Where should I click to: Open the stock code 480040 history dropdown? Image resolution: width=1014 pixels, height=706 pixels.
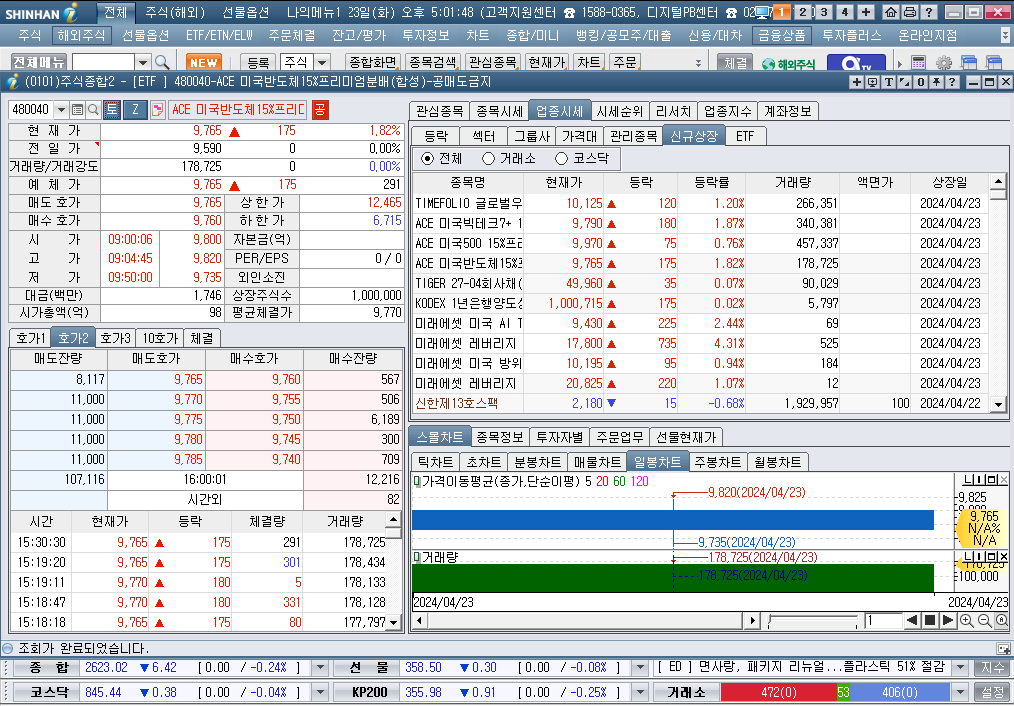click(x=61, y=110)
